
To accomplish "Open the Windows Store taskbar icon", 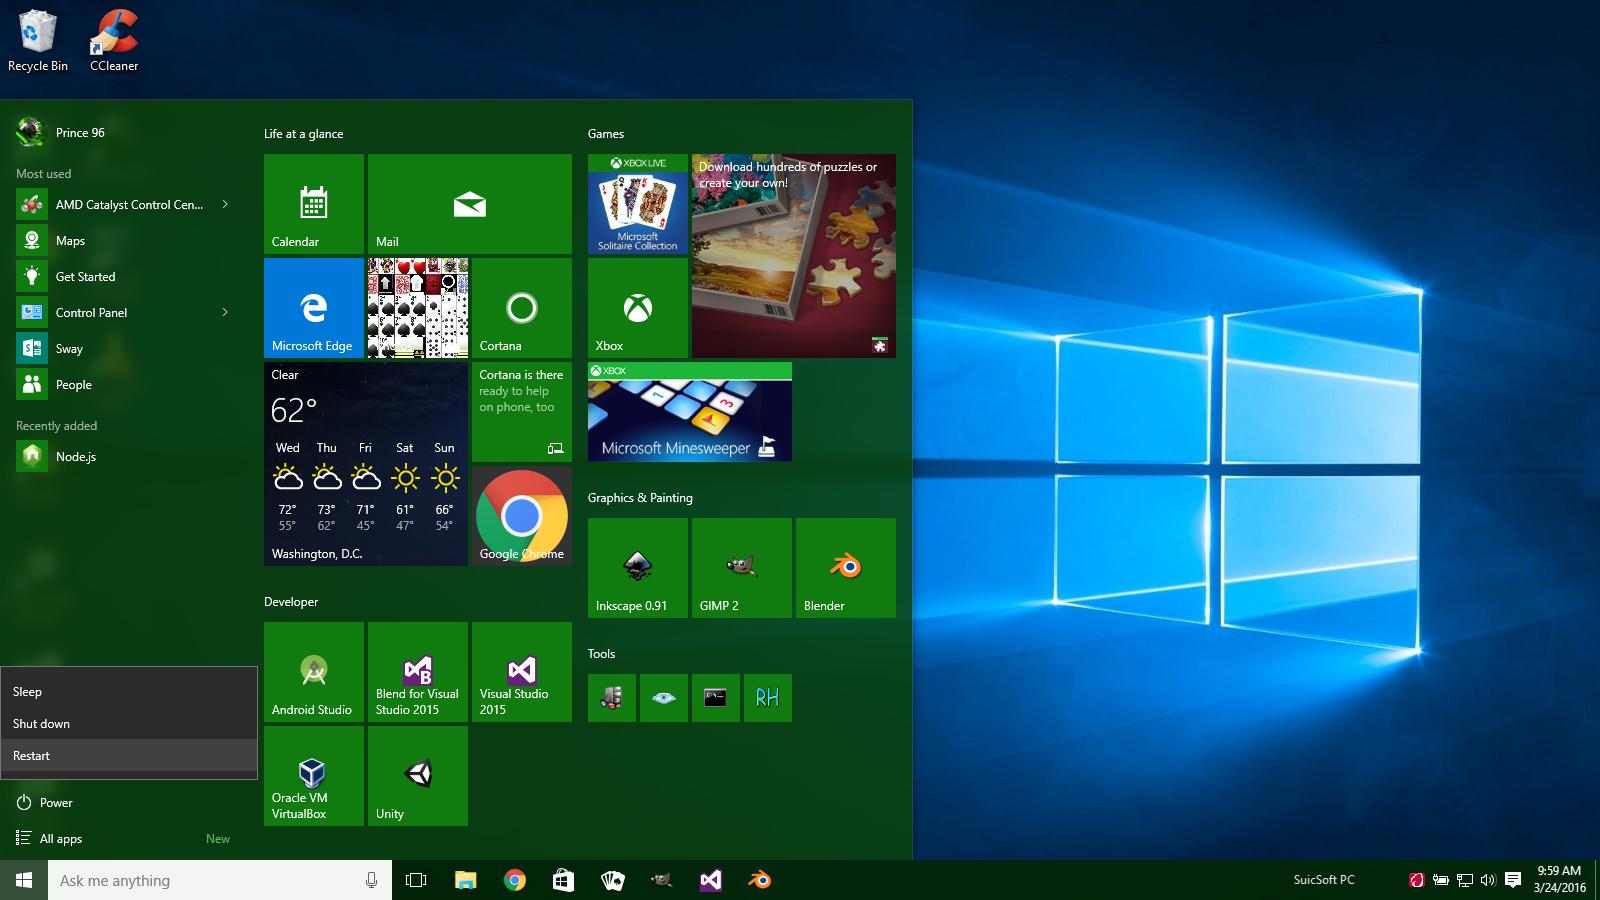I will coord(563,880).
